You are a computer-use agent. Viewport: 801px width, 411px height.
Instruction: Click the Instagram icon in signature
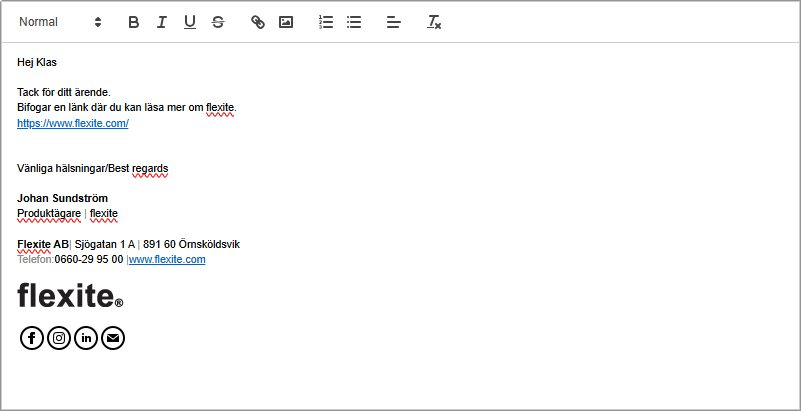point(59,338)
